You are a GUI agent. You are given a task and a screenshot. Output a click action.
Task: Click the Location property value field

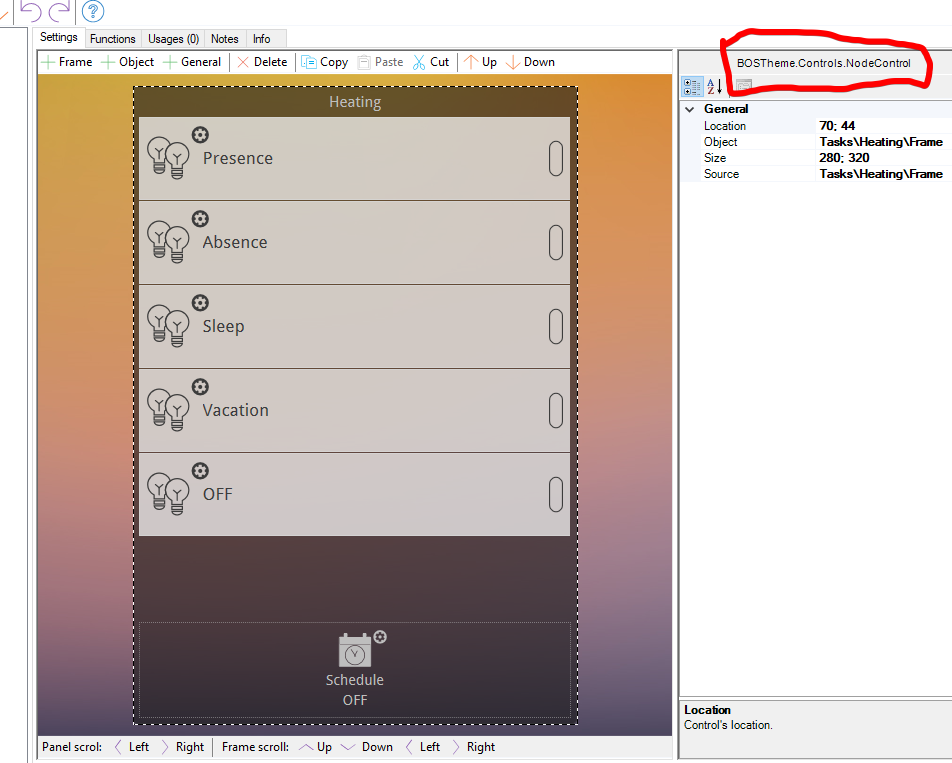[x=880, y=126]
